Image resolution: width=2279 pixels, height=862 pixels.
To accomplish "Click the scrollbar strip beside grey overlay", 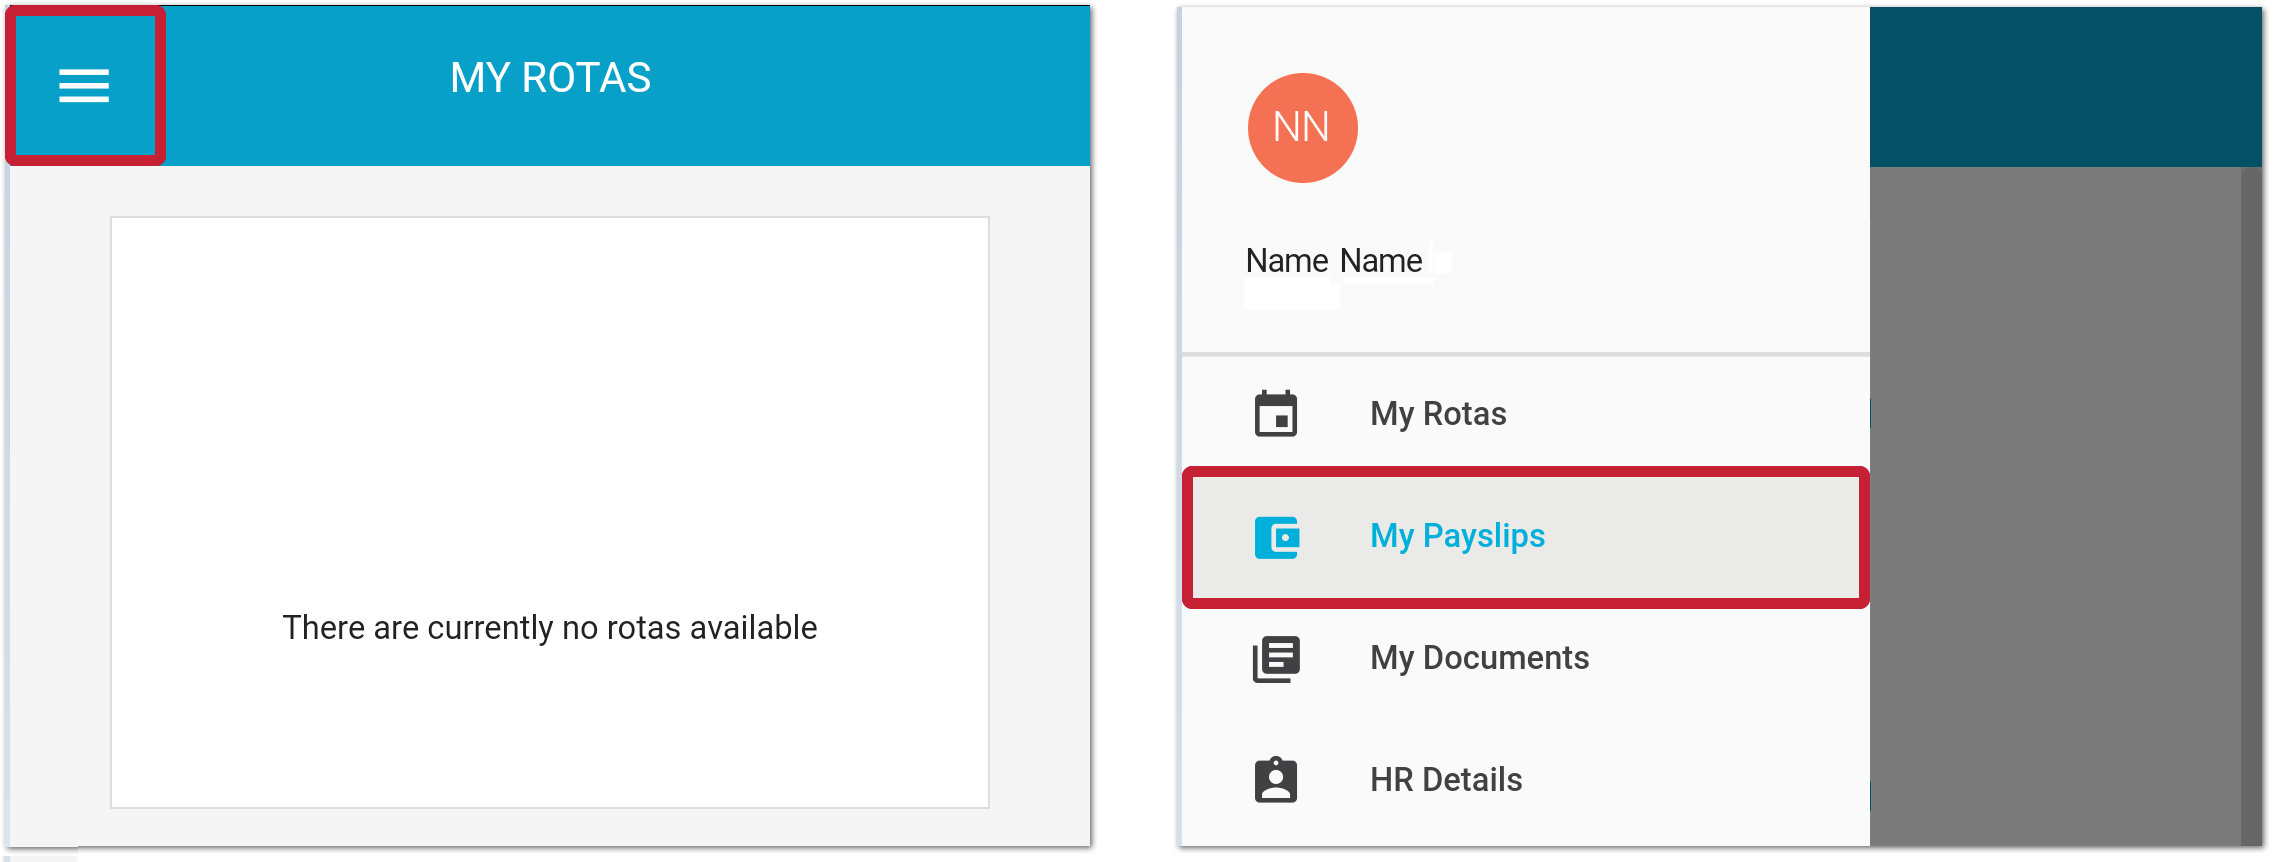I will (2251, 500).
